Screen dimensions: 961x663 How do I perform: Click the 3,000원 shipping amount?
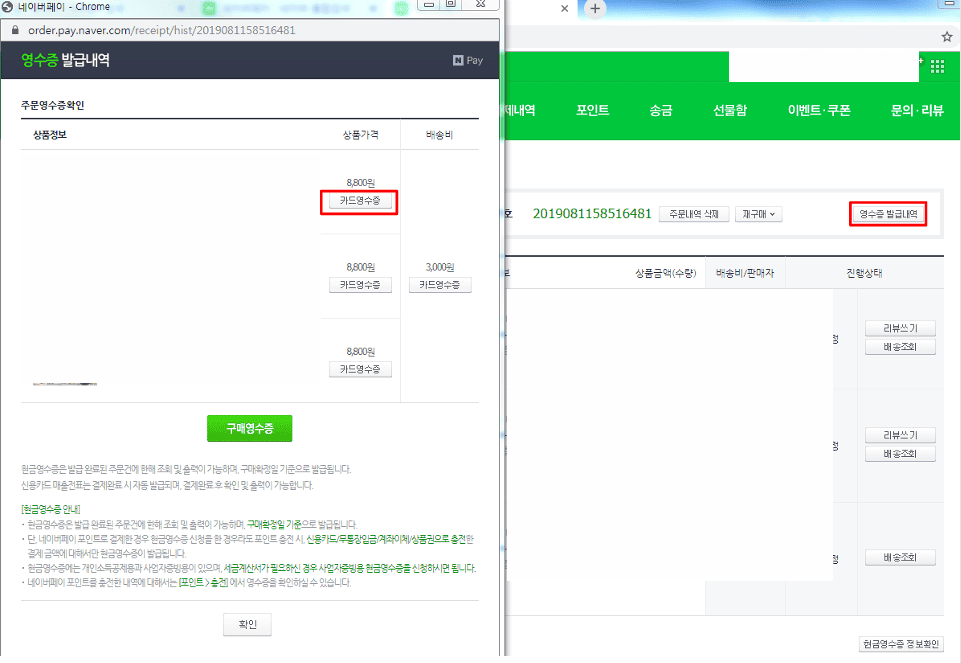pos(440,267)
